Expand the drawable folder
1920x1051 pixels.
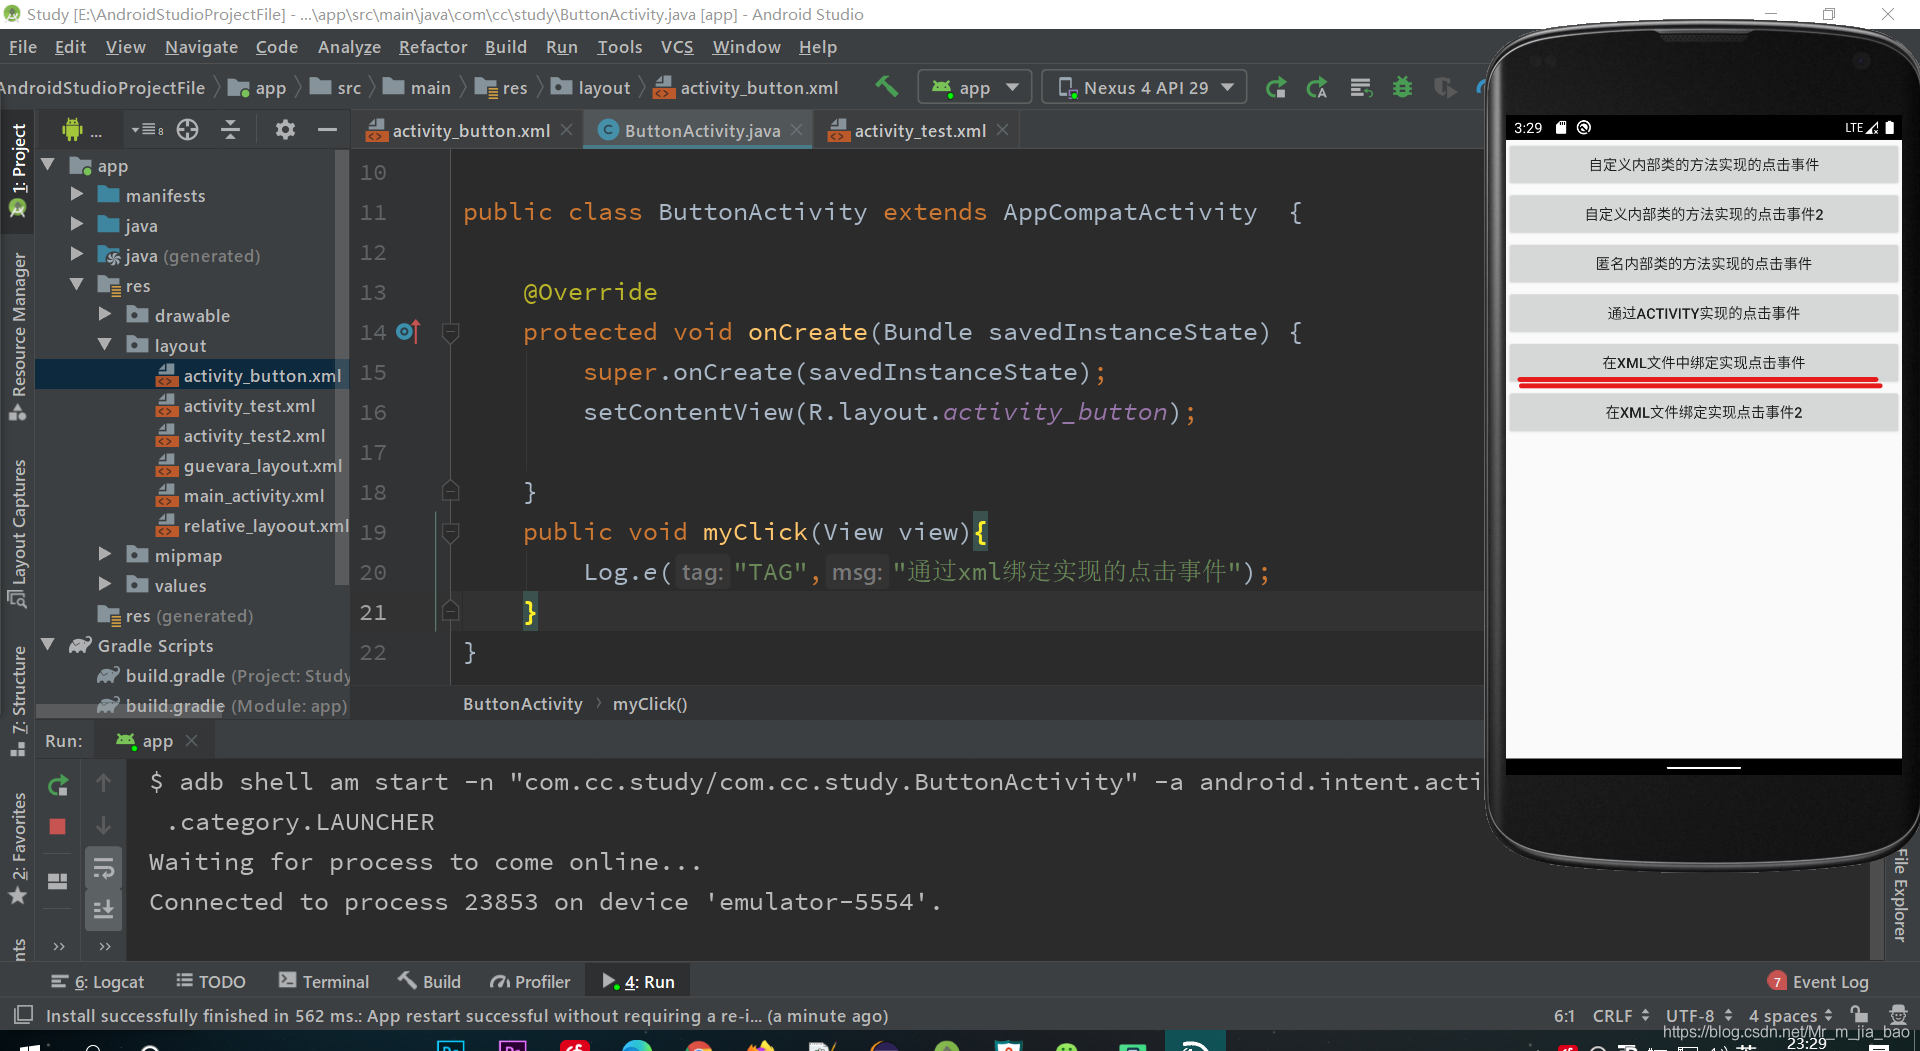[x=105, y=314]
